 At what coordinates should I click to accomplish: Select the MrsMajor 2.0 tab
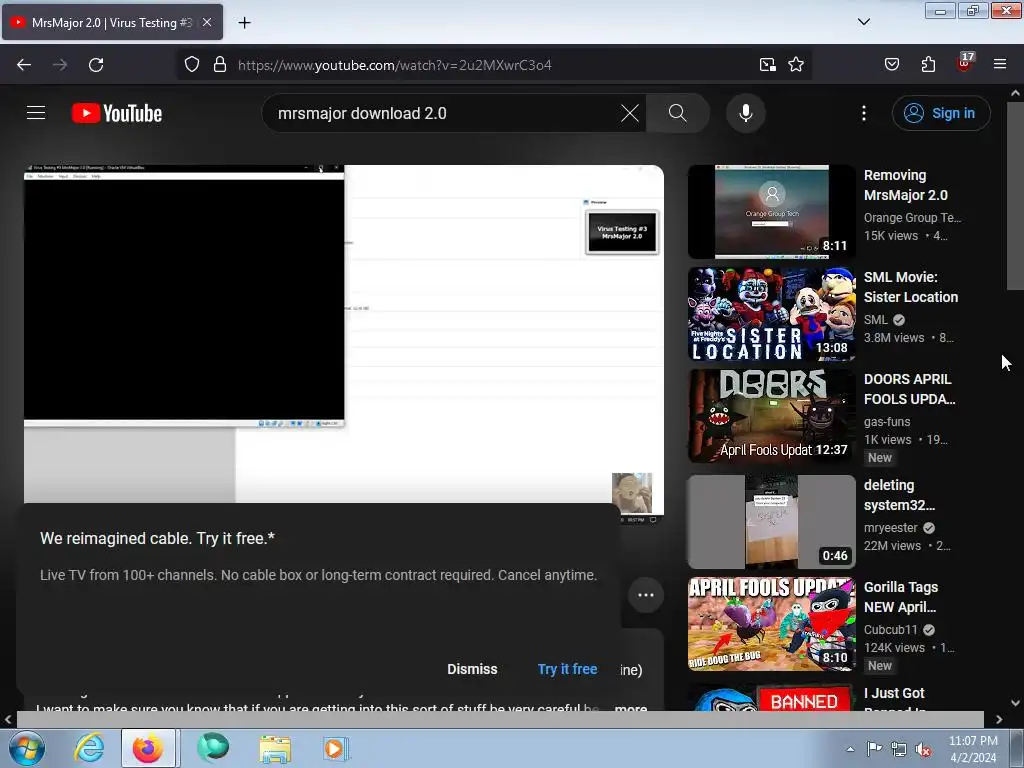click(x=112, y=22)
